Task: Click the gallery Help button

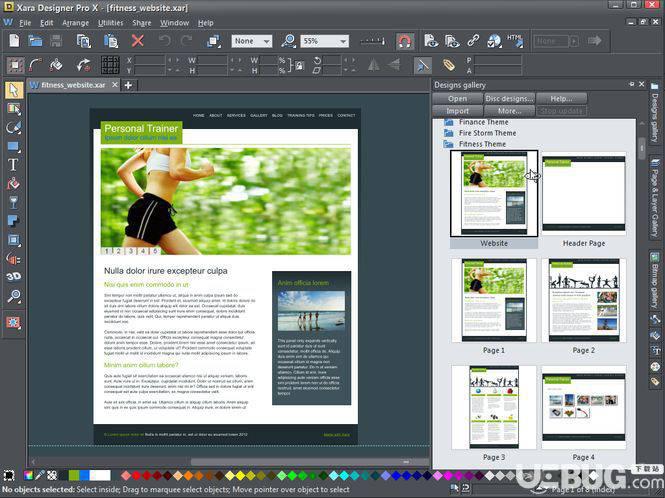Action: coord(562,98)
